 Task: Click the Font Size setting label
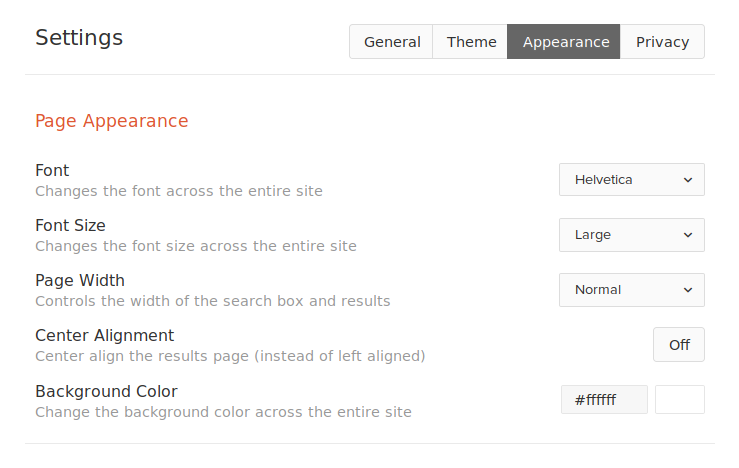tap(70, 225)
